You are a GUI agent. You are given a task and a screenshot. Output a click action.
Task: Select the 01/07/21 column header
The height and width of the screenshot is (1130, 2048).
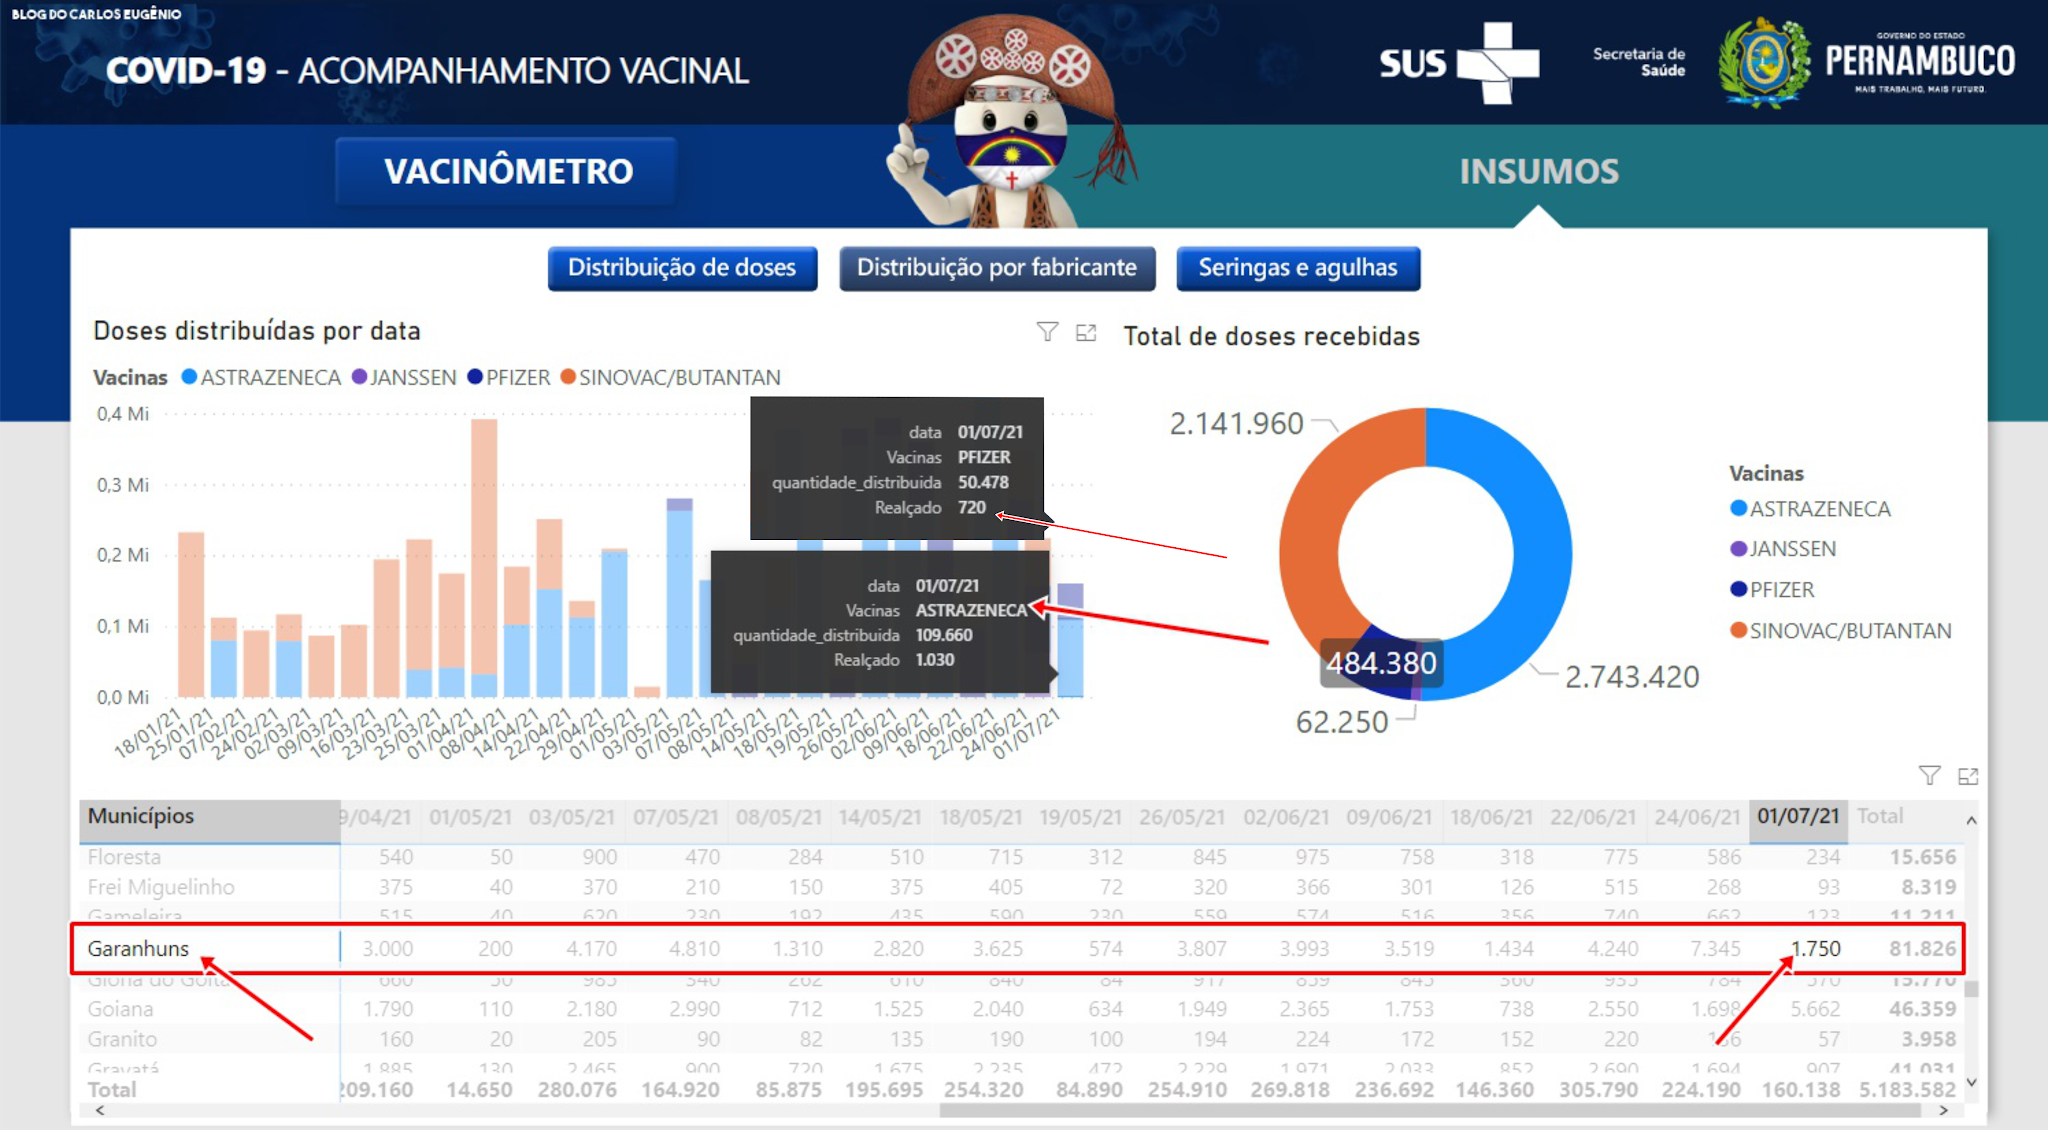[x=1797, y=816]
